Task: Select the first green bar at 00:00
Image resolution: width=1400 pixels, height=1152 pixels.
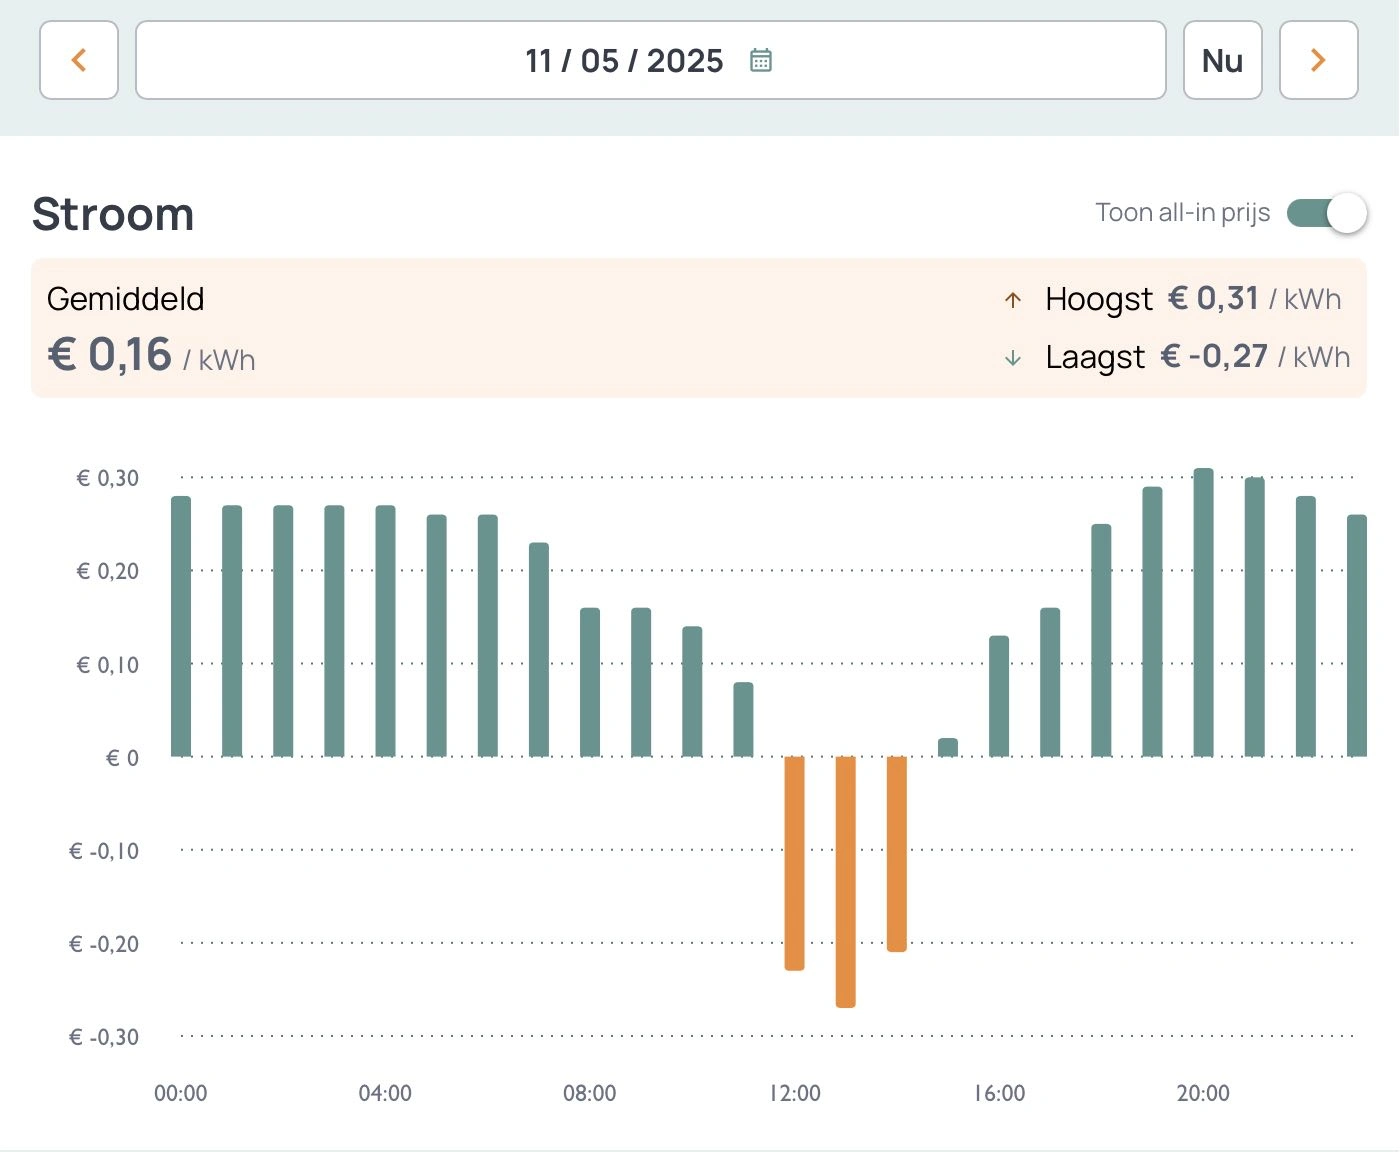Action: pos(181,620)
